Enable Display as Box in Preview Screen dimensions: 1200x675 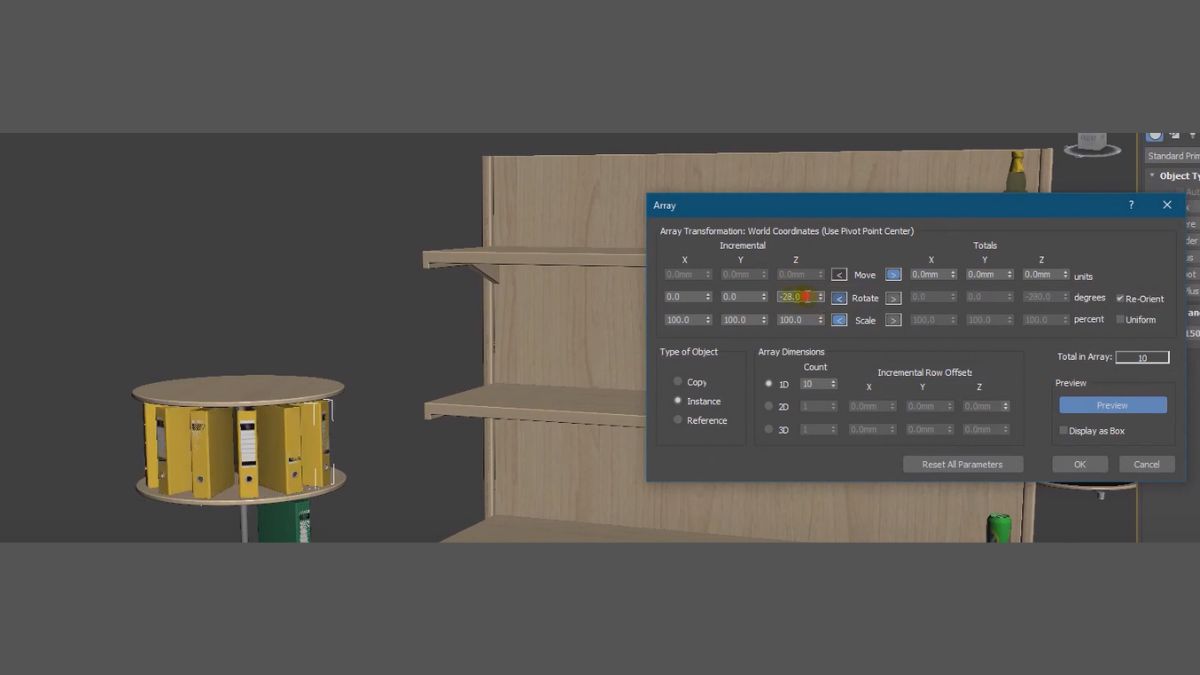click(1063, 429)
